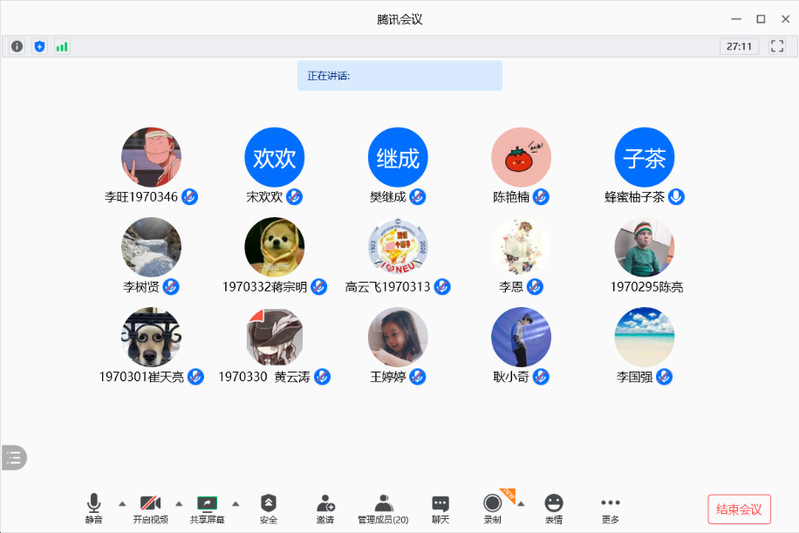
Task: Open the 表情 emoji reactions
Action: click(x=553, y=508)
